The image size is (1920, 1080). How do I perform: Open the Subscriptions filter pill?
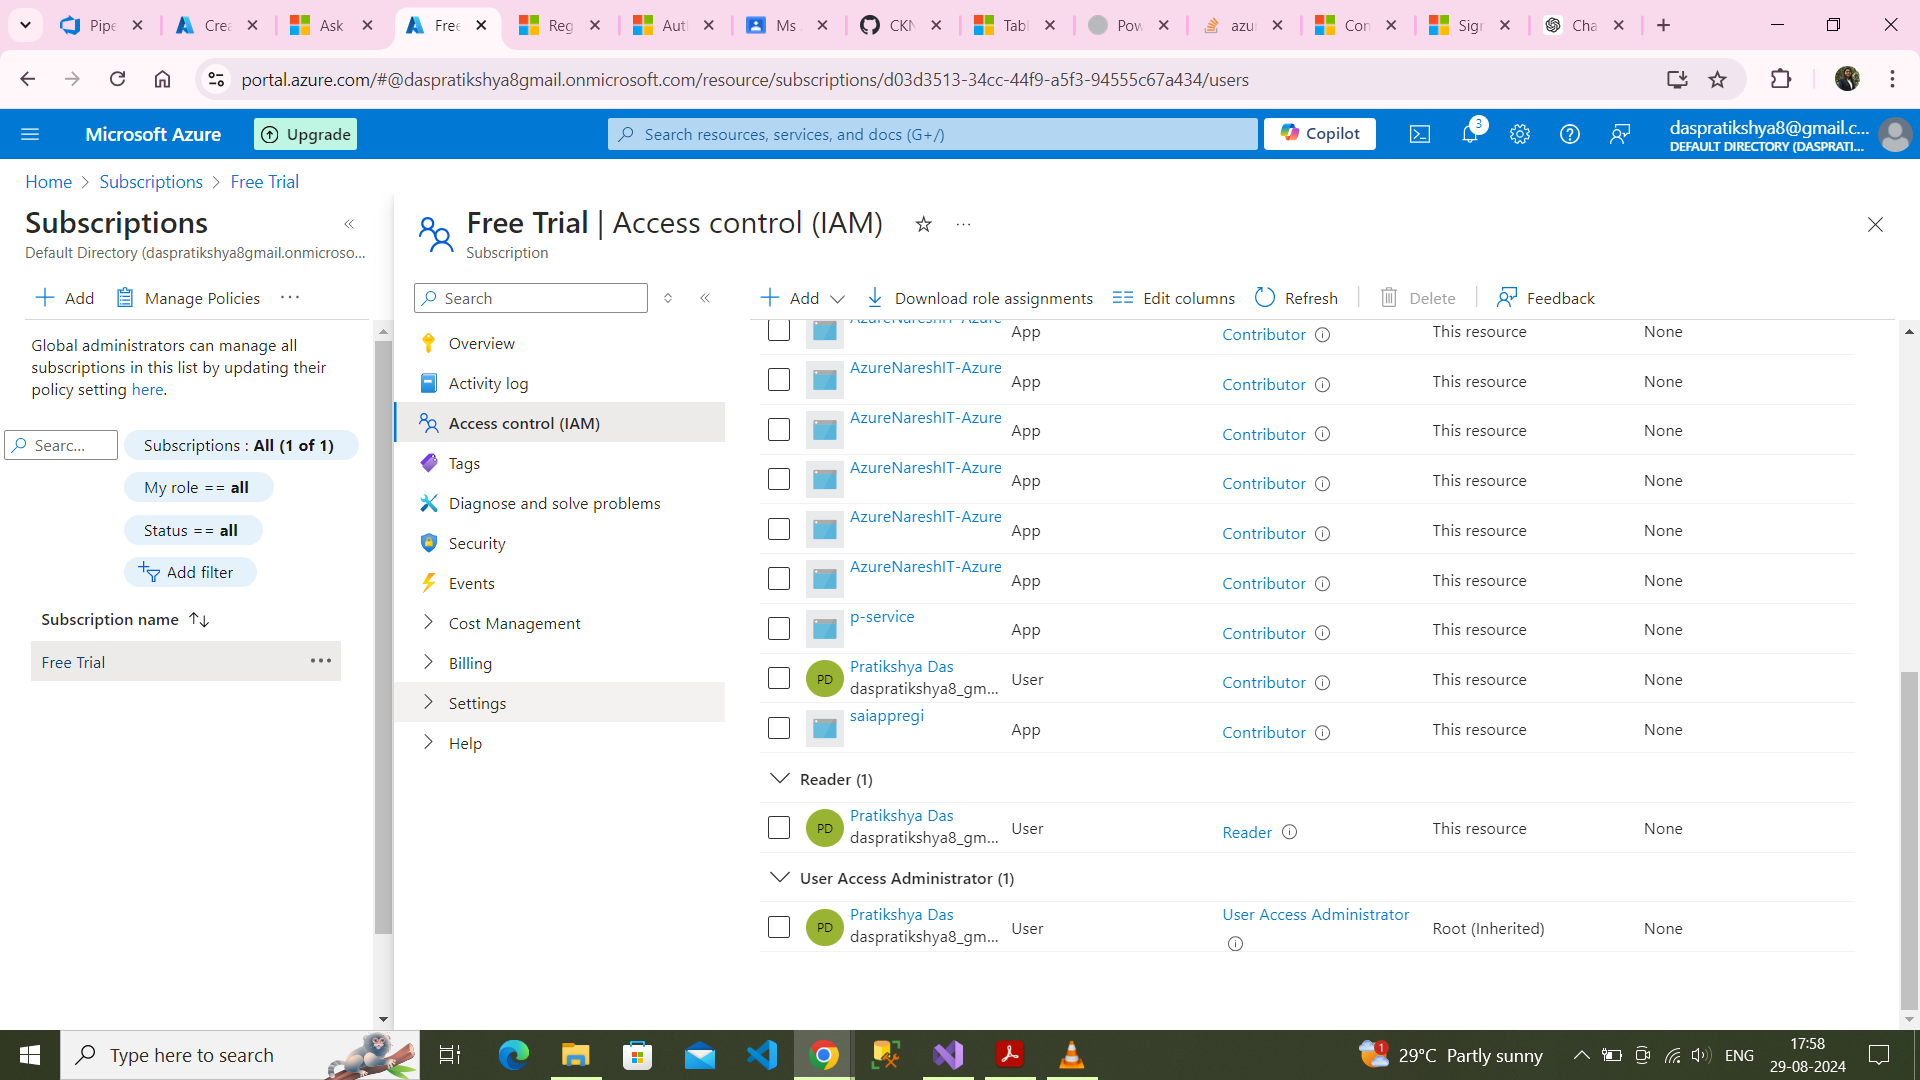click(240, 445)
